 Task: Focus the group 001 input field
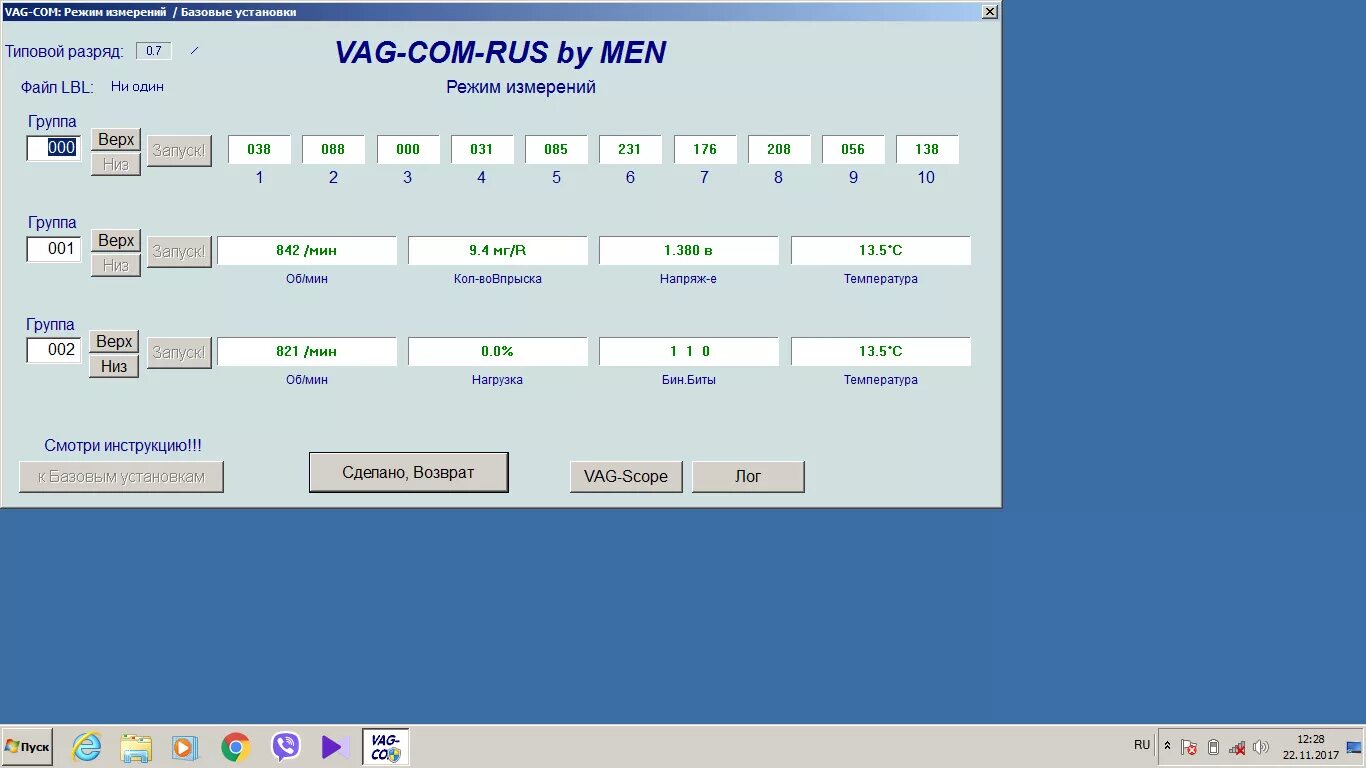coord(54,249)
